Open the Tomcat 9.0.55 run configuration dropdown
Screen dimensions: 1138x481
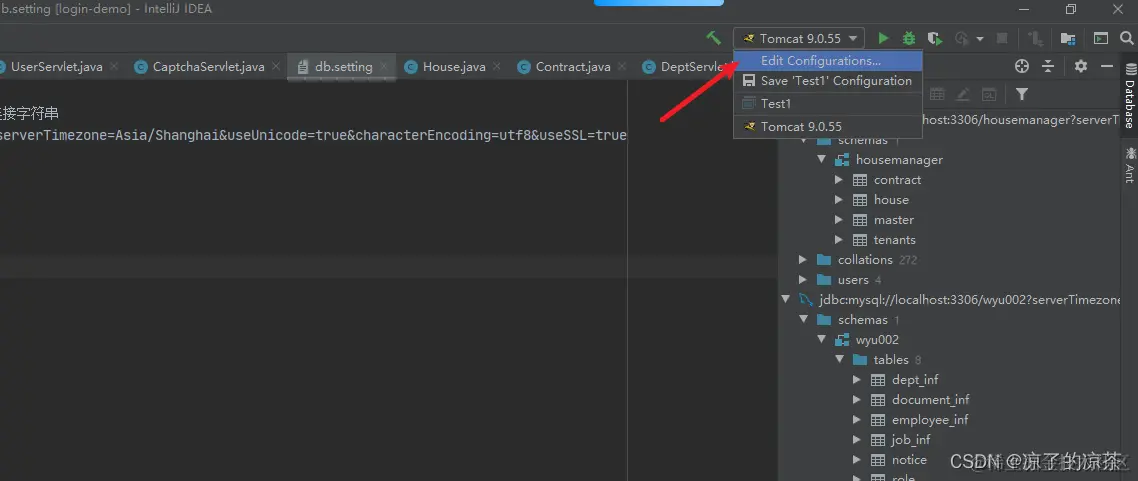[798, 38]
